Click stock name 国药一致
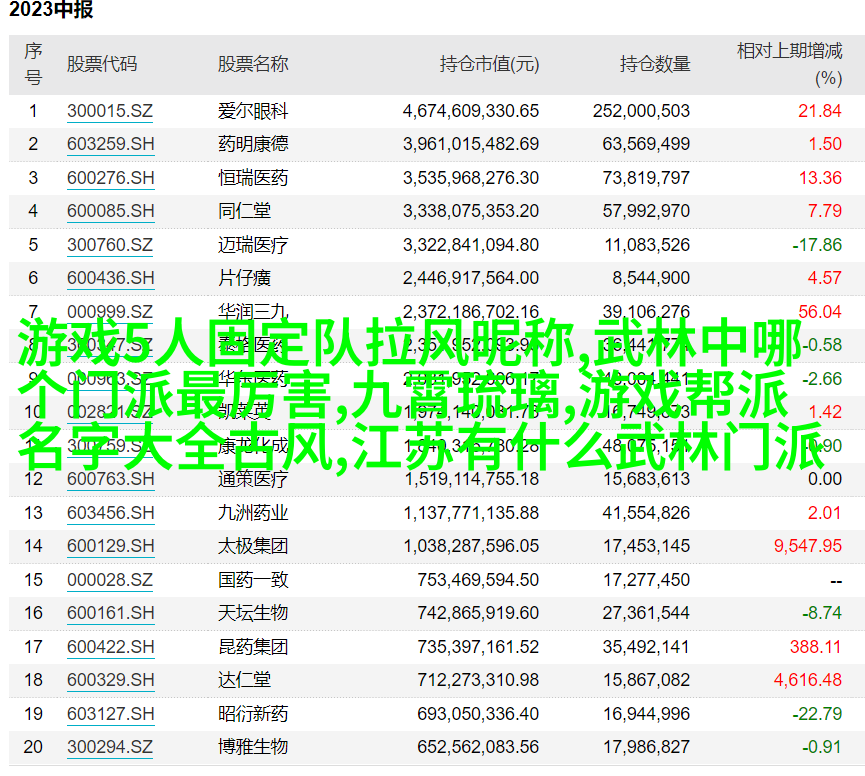Viewport: 865px width, 776px height. (253, 580)
